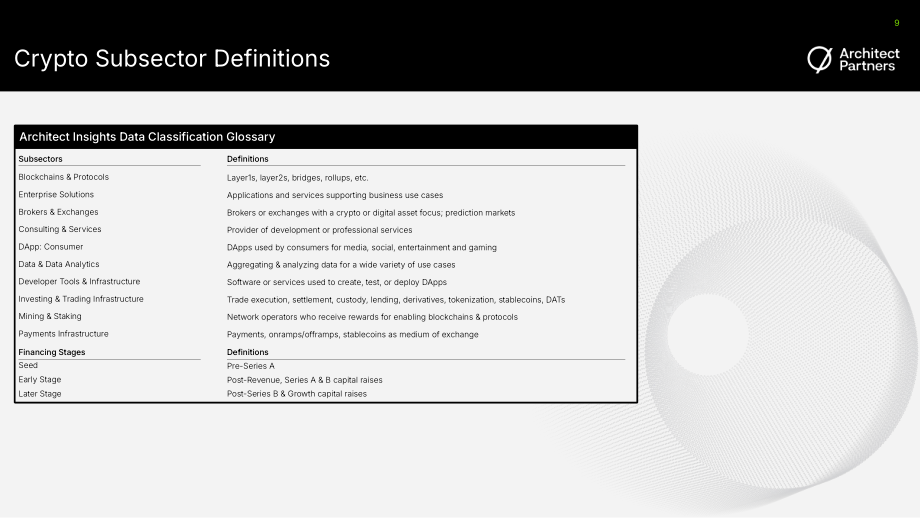Click Investing & Trading Infrastructure label
The image size is (920, 518).
point(81,299)
